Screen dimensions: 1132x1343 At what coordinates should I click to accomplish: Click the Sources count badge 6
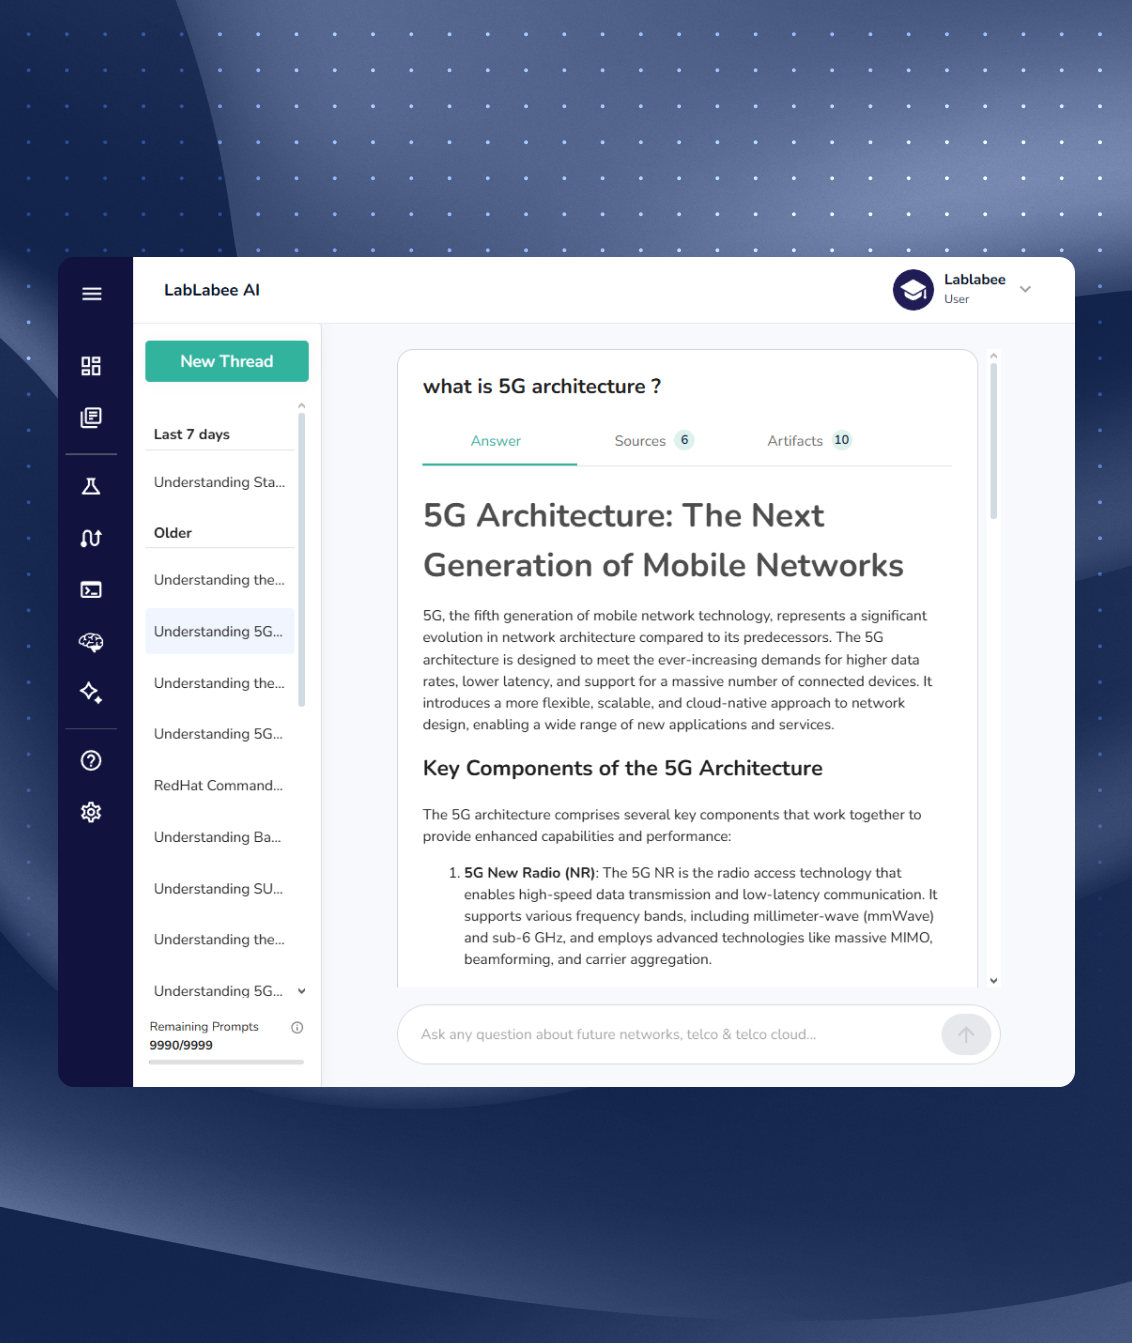pos(684,440)
